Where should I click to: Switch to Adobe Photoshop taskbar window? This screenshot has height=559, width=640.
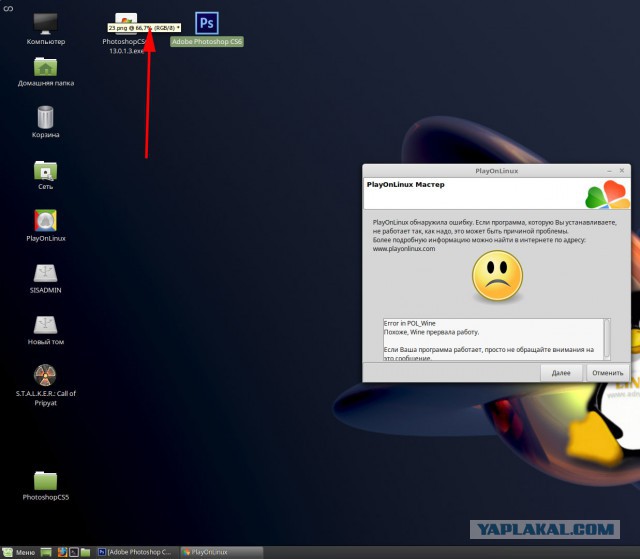137,552
